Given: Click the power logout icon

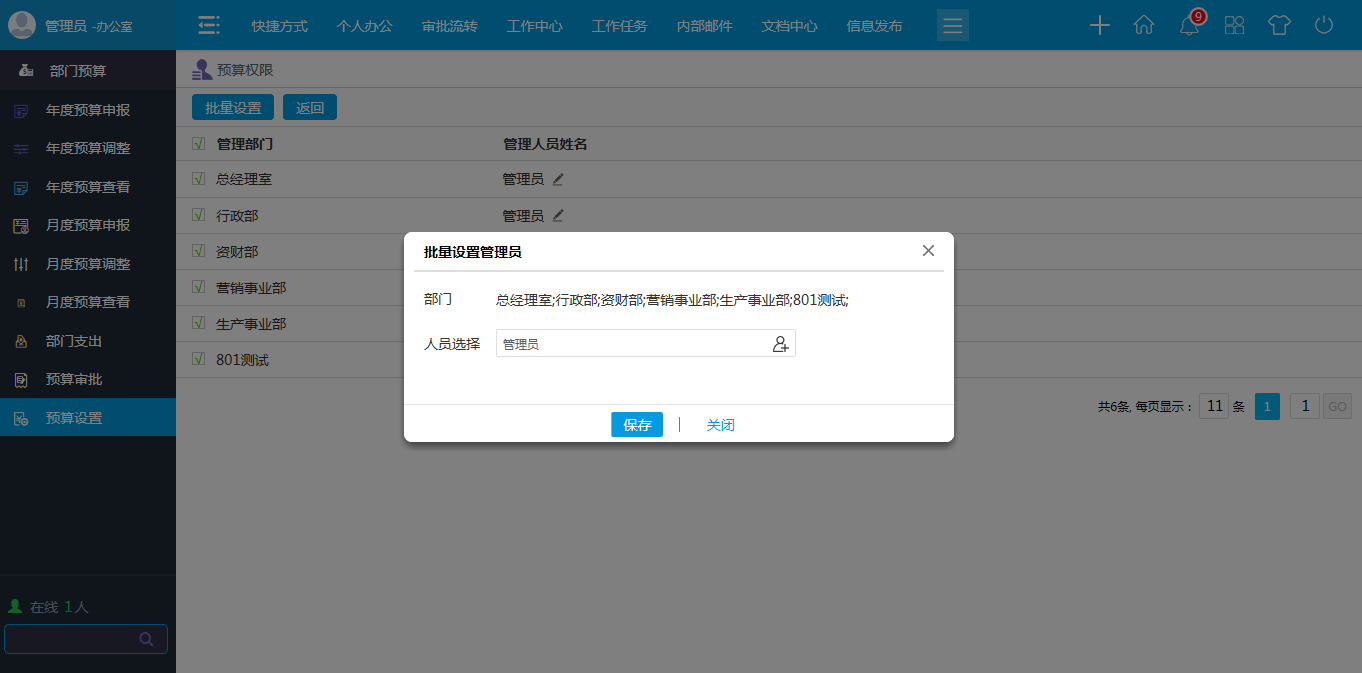Looking at the screenshot, I should pos(1323,25).
